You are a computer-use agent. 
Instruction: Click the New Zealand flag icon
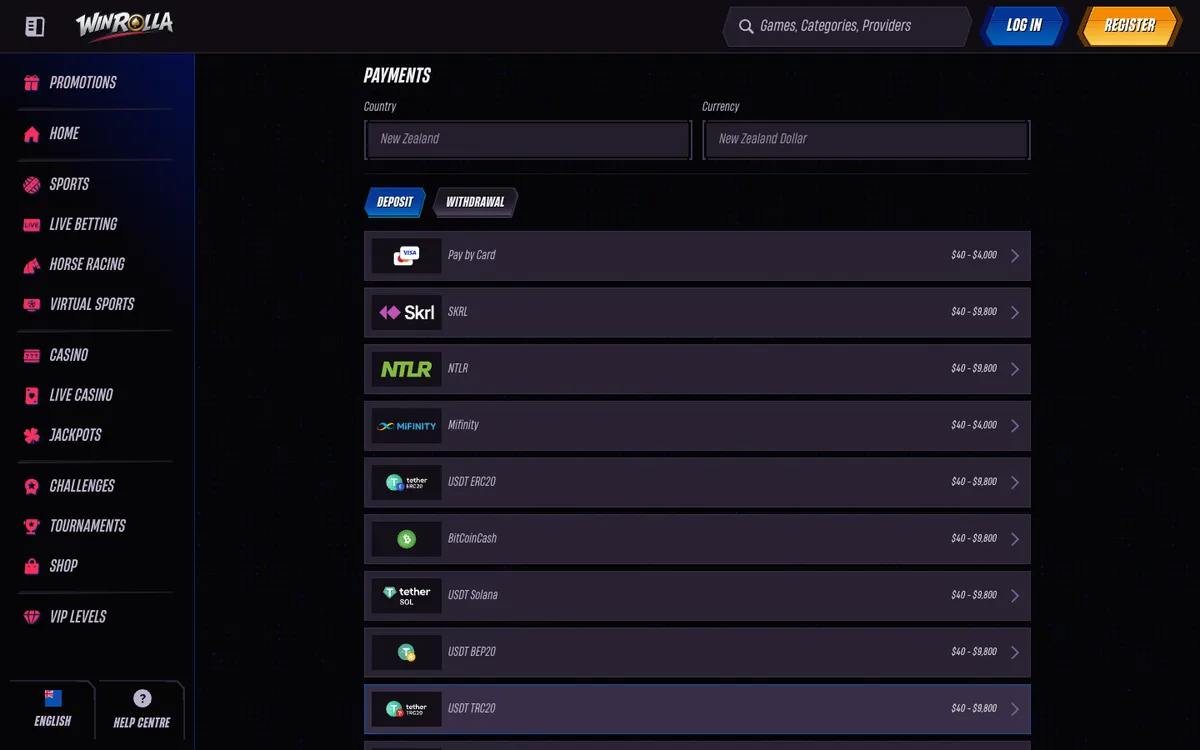[53, 698]
